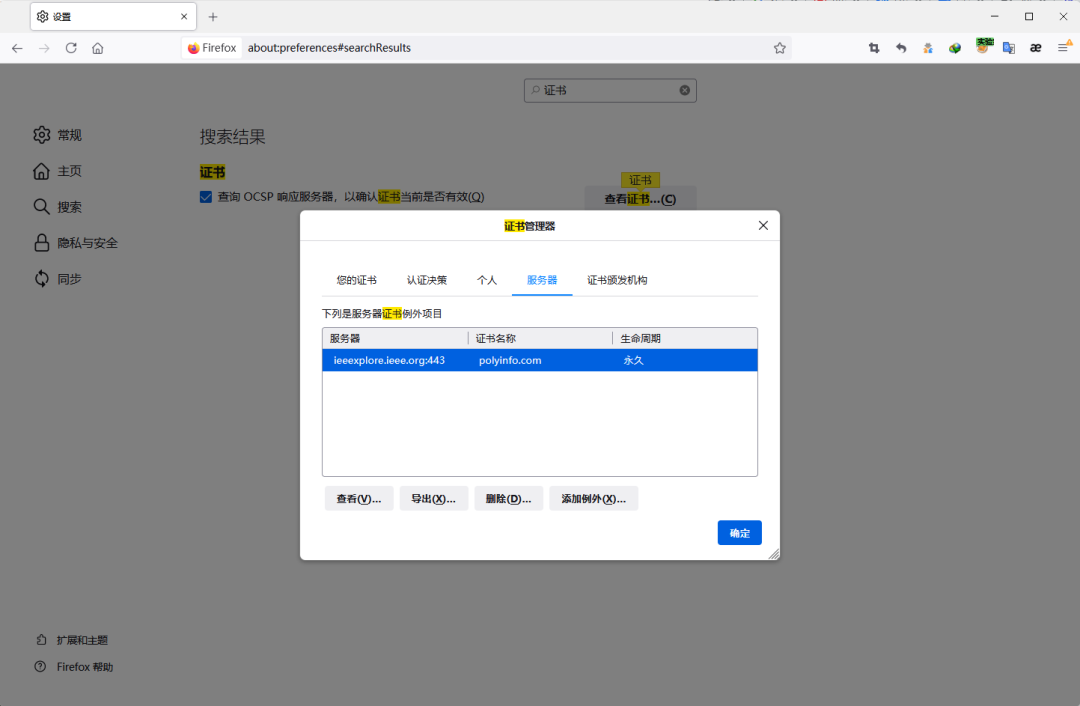Screen dimensions: 1080x706
Task: Open the Firefox home page button
Action: (98, 48)
